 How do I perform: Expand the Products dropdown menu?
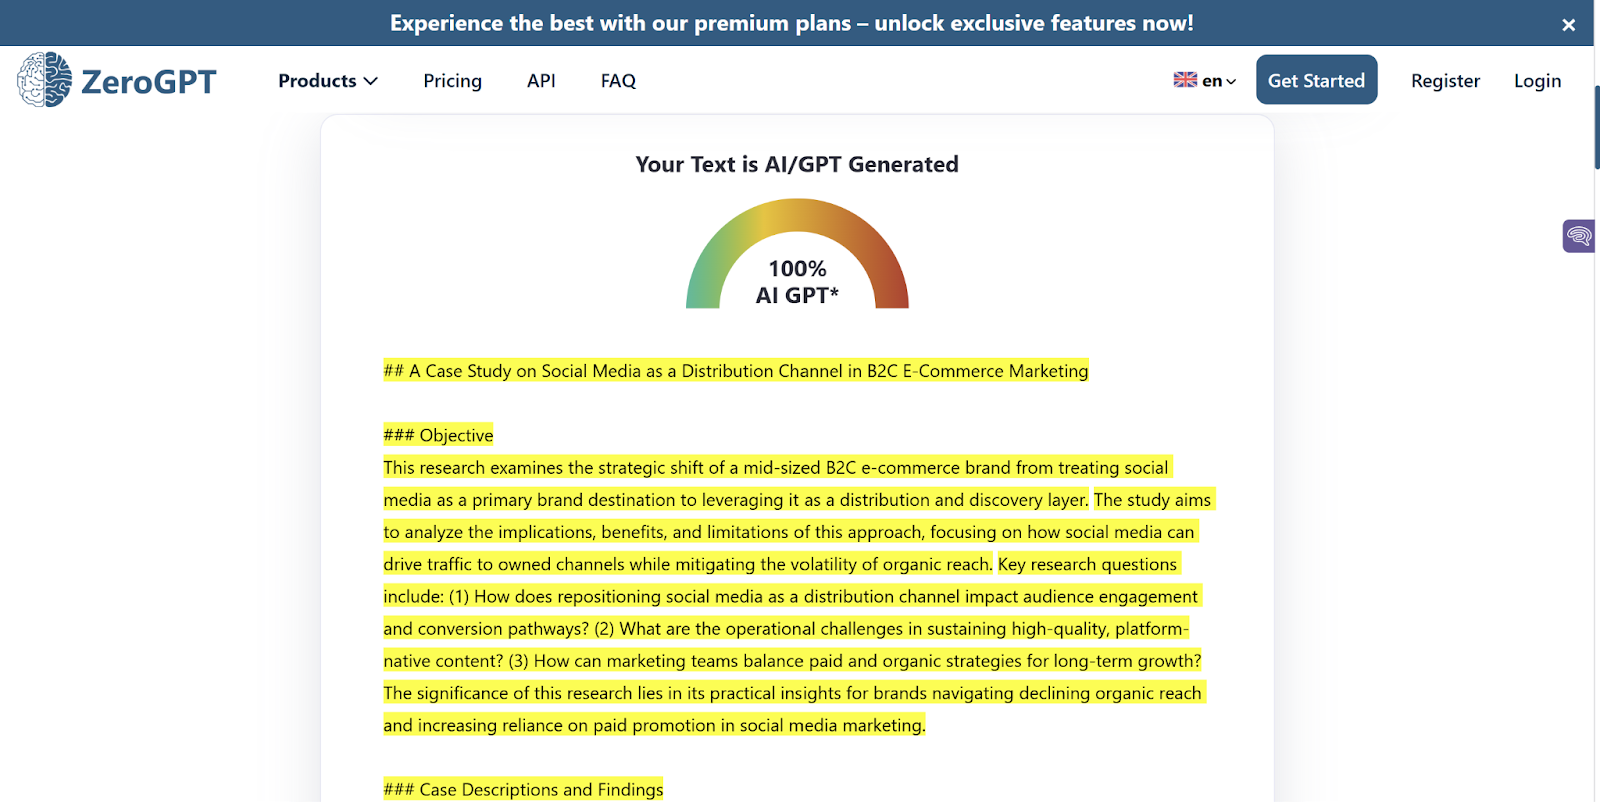click(x=328, y=81)
